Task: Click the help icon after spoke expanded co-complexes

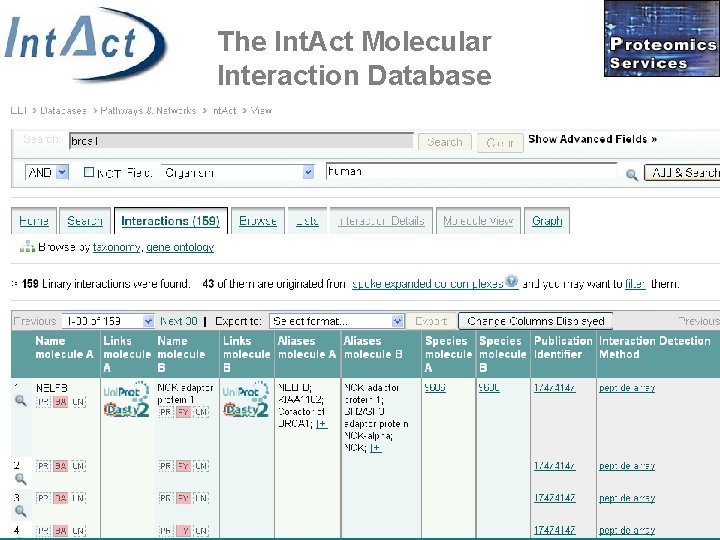Action: (512, 281)
